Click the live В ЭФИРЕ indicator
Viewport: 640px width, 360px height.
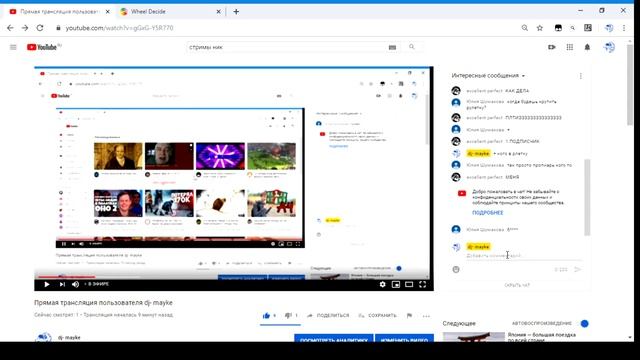point(97,284)
